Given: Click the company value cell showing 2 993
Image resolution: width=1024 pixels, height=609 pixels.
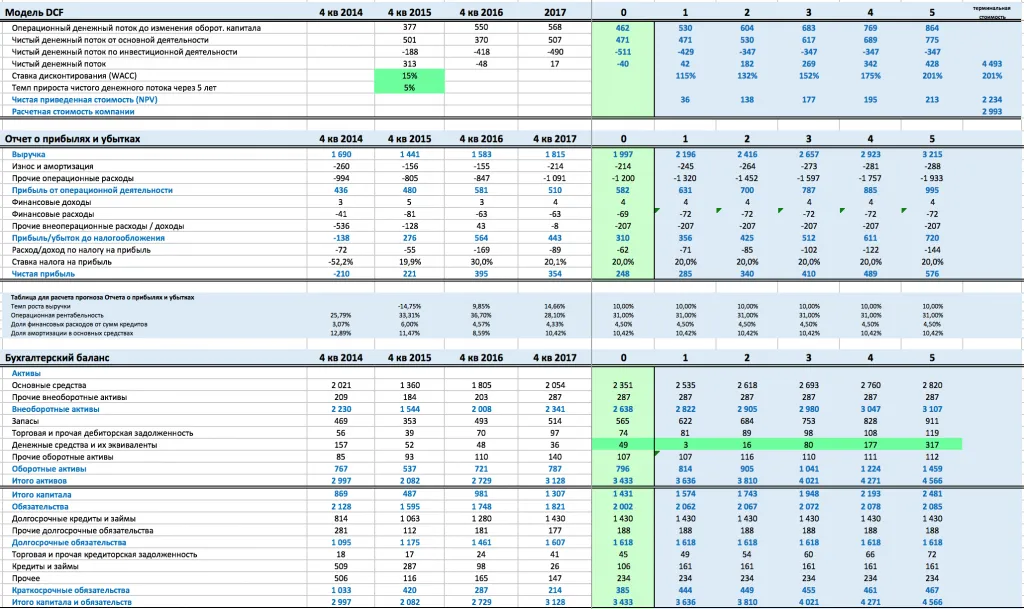Looking at the screenshot, I should pyautogui.click(x=991, y=112).
